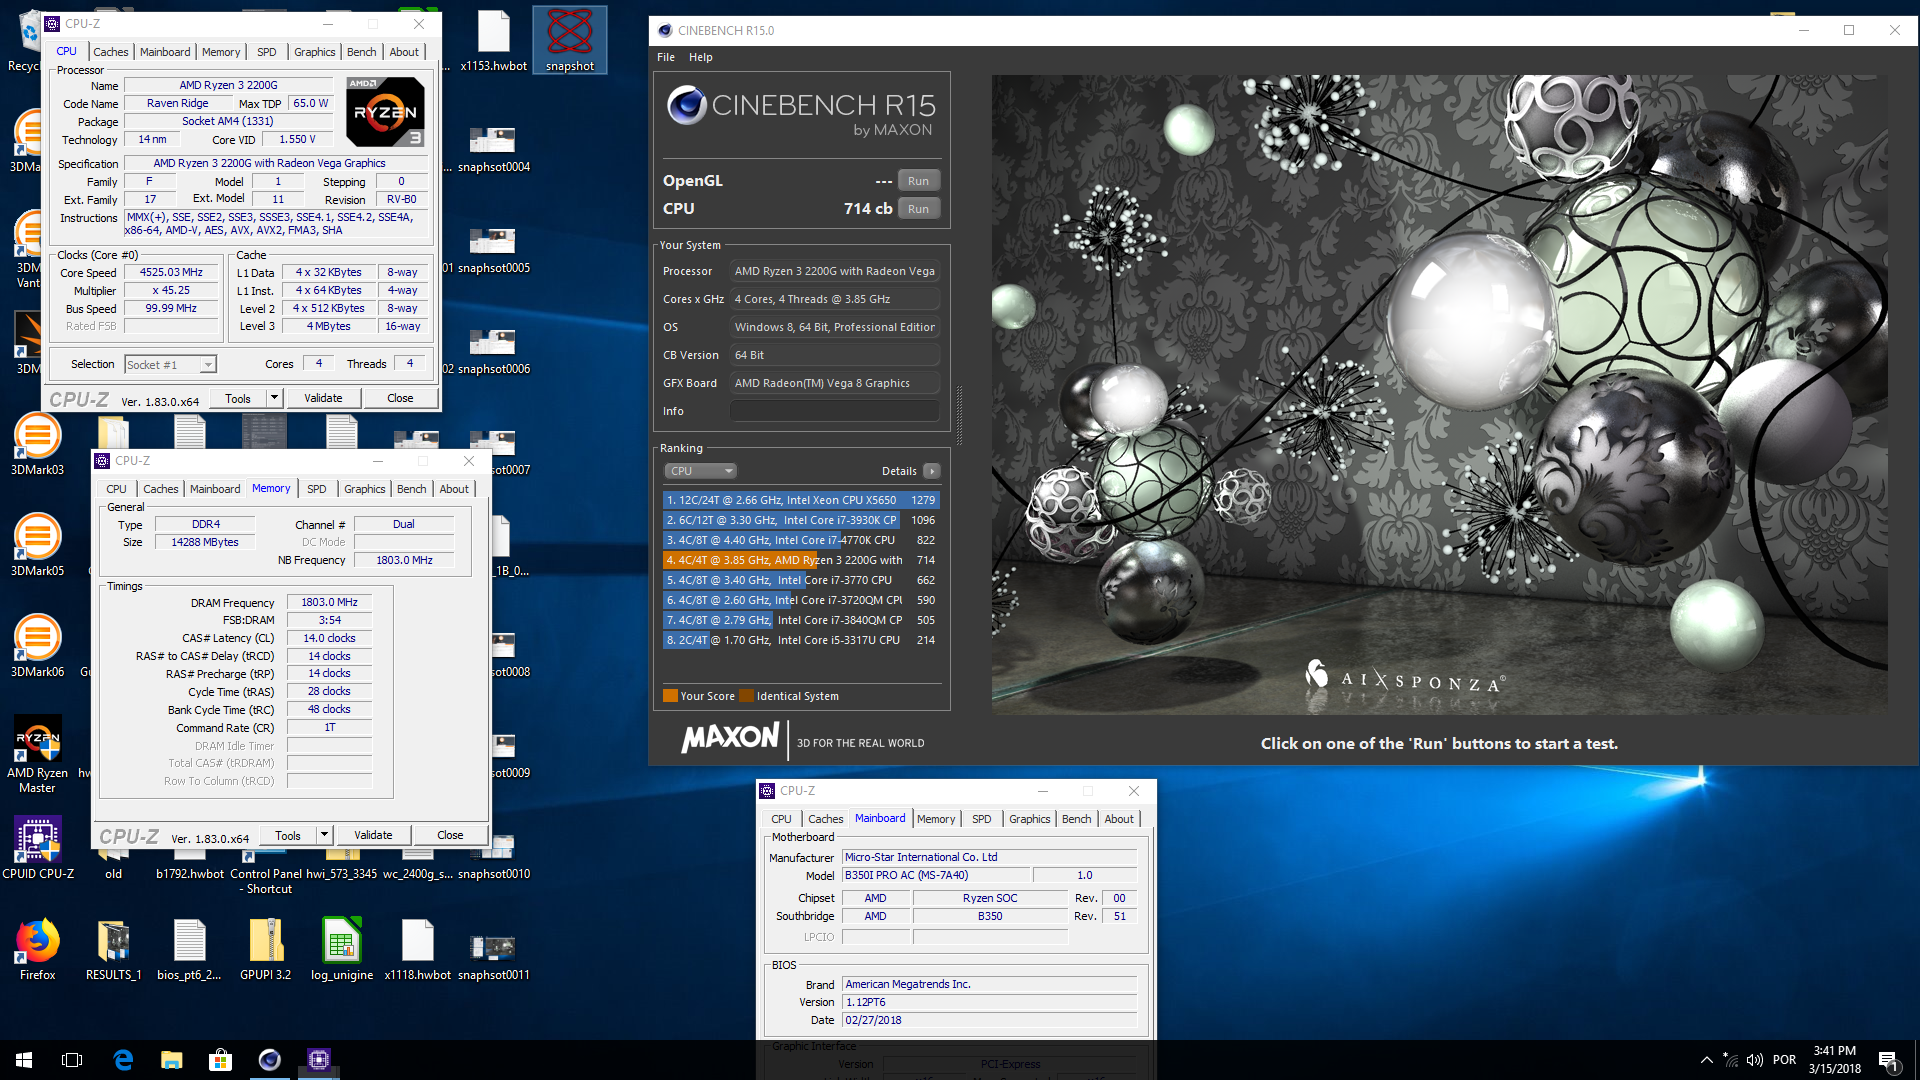Select Xeon X5650 ranking row
Image resolution: width=1920 pixels, height=1080 pixels.
801,500
